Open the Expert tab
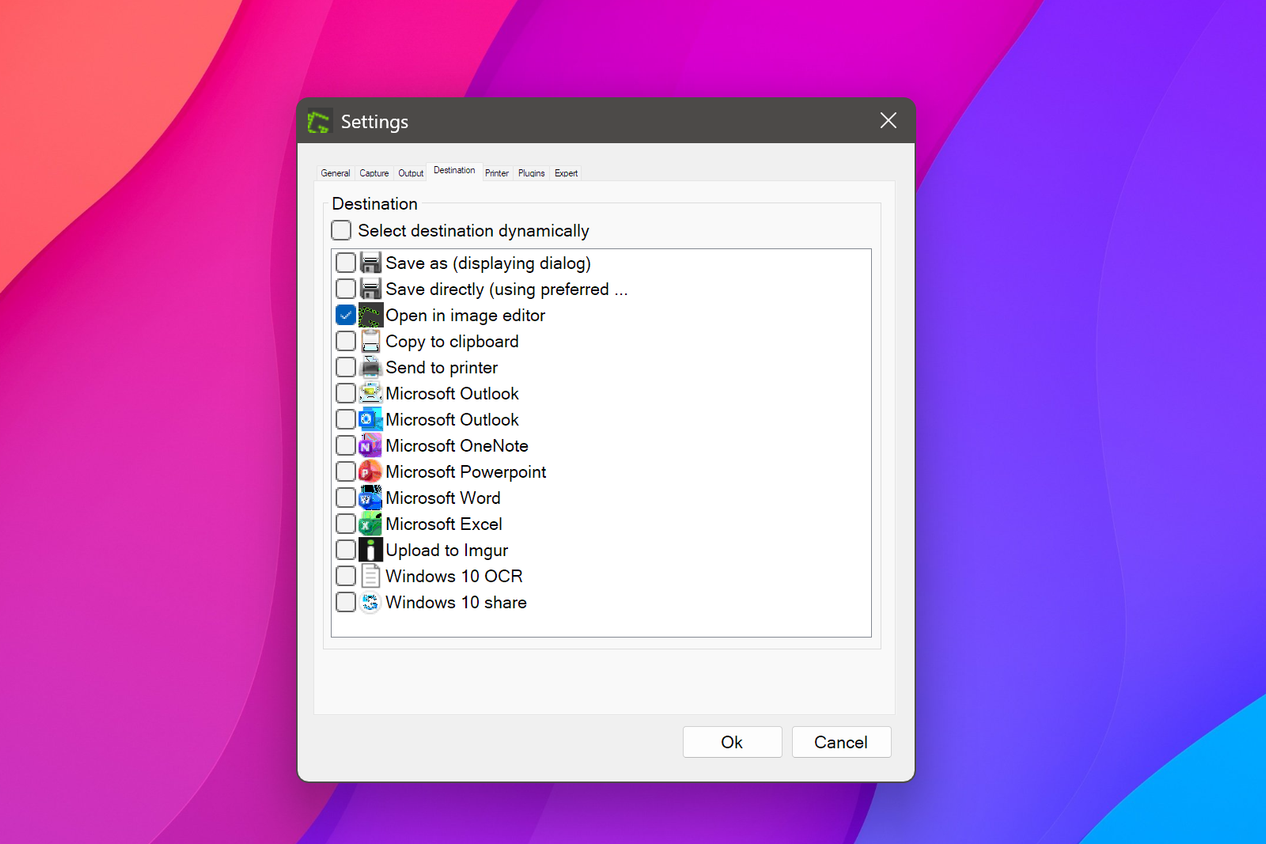 click(566, 173)
